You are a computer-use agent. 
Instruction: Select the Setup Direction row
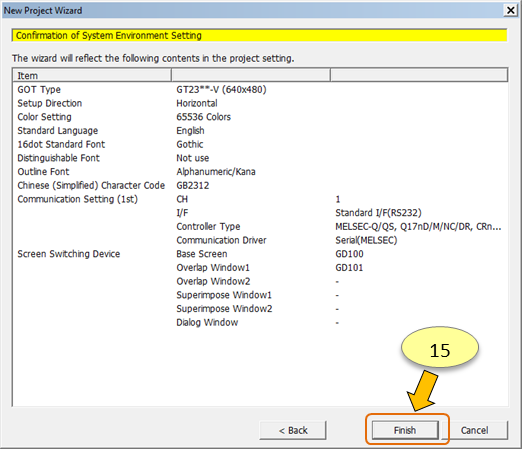[260, 103]
